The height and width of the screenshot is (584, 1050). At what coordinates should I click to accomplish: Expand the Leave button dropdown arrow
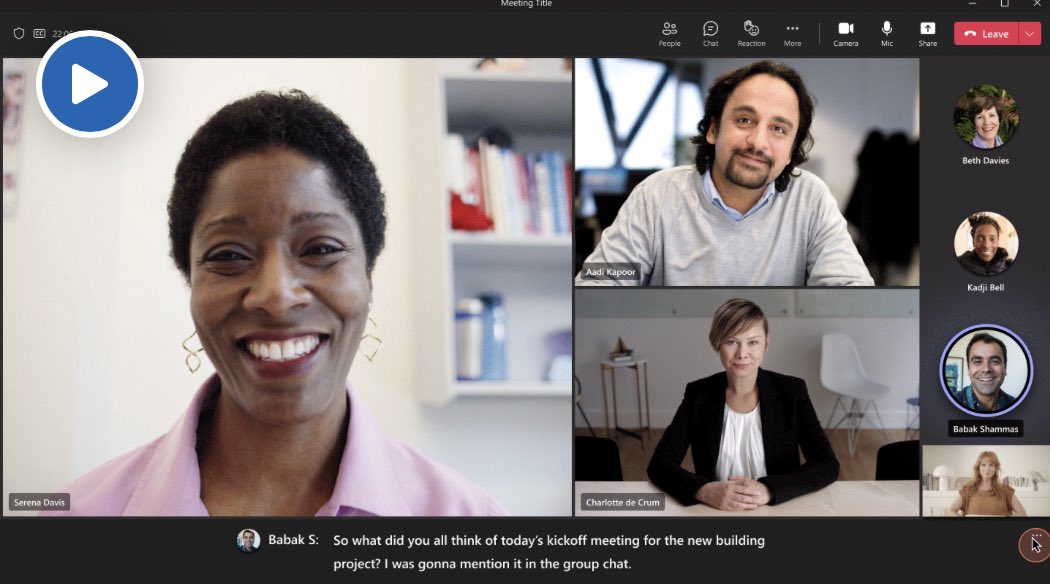[1030, 34]
